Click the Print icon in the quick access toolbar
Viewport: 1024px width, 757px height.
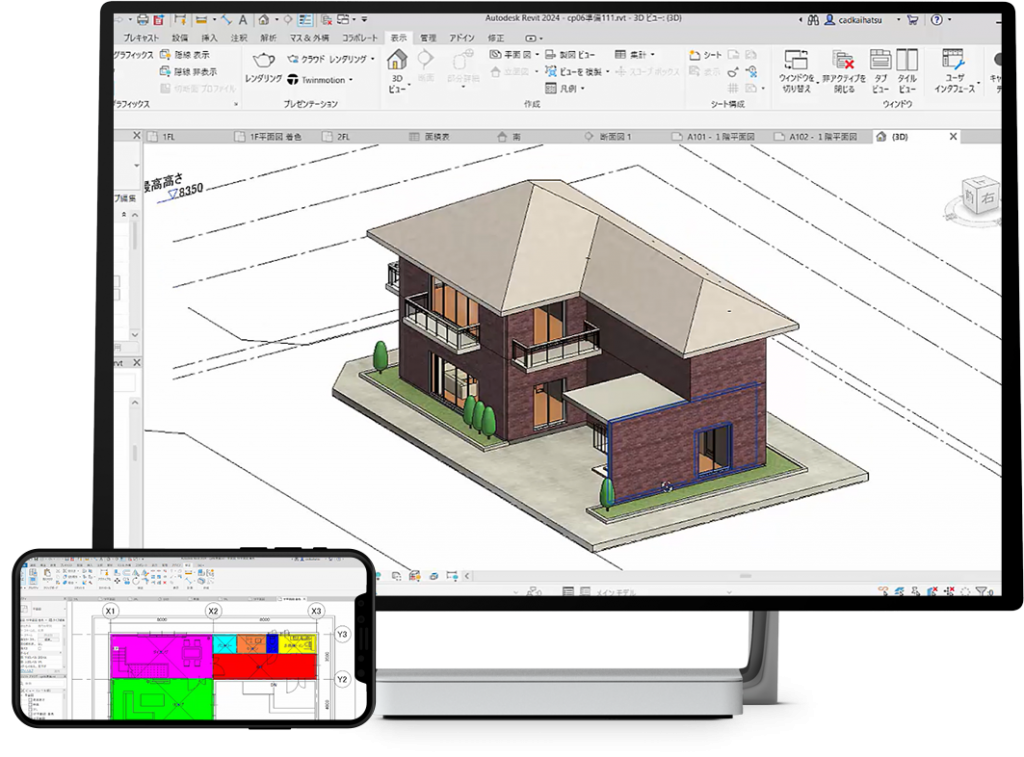tap(142, 20)
